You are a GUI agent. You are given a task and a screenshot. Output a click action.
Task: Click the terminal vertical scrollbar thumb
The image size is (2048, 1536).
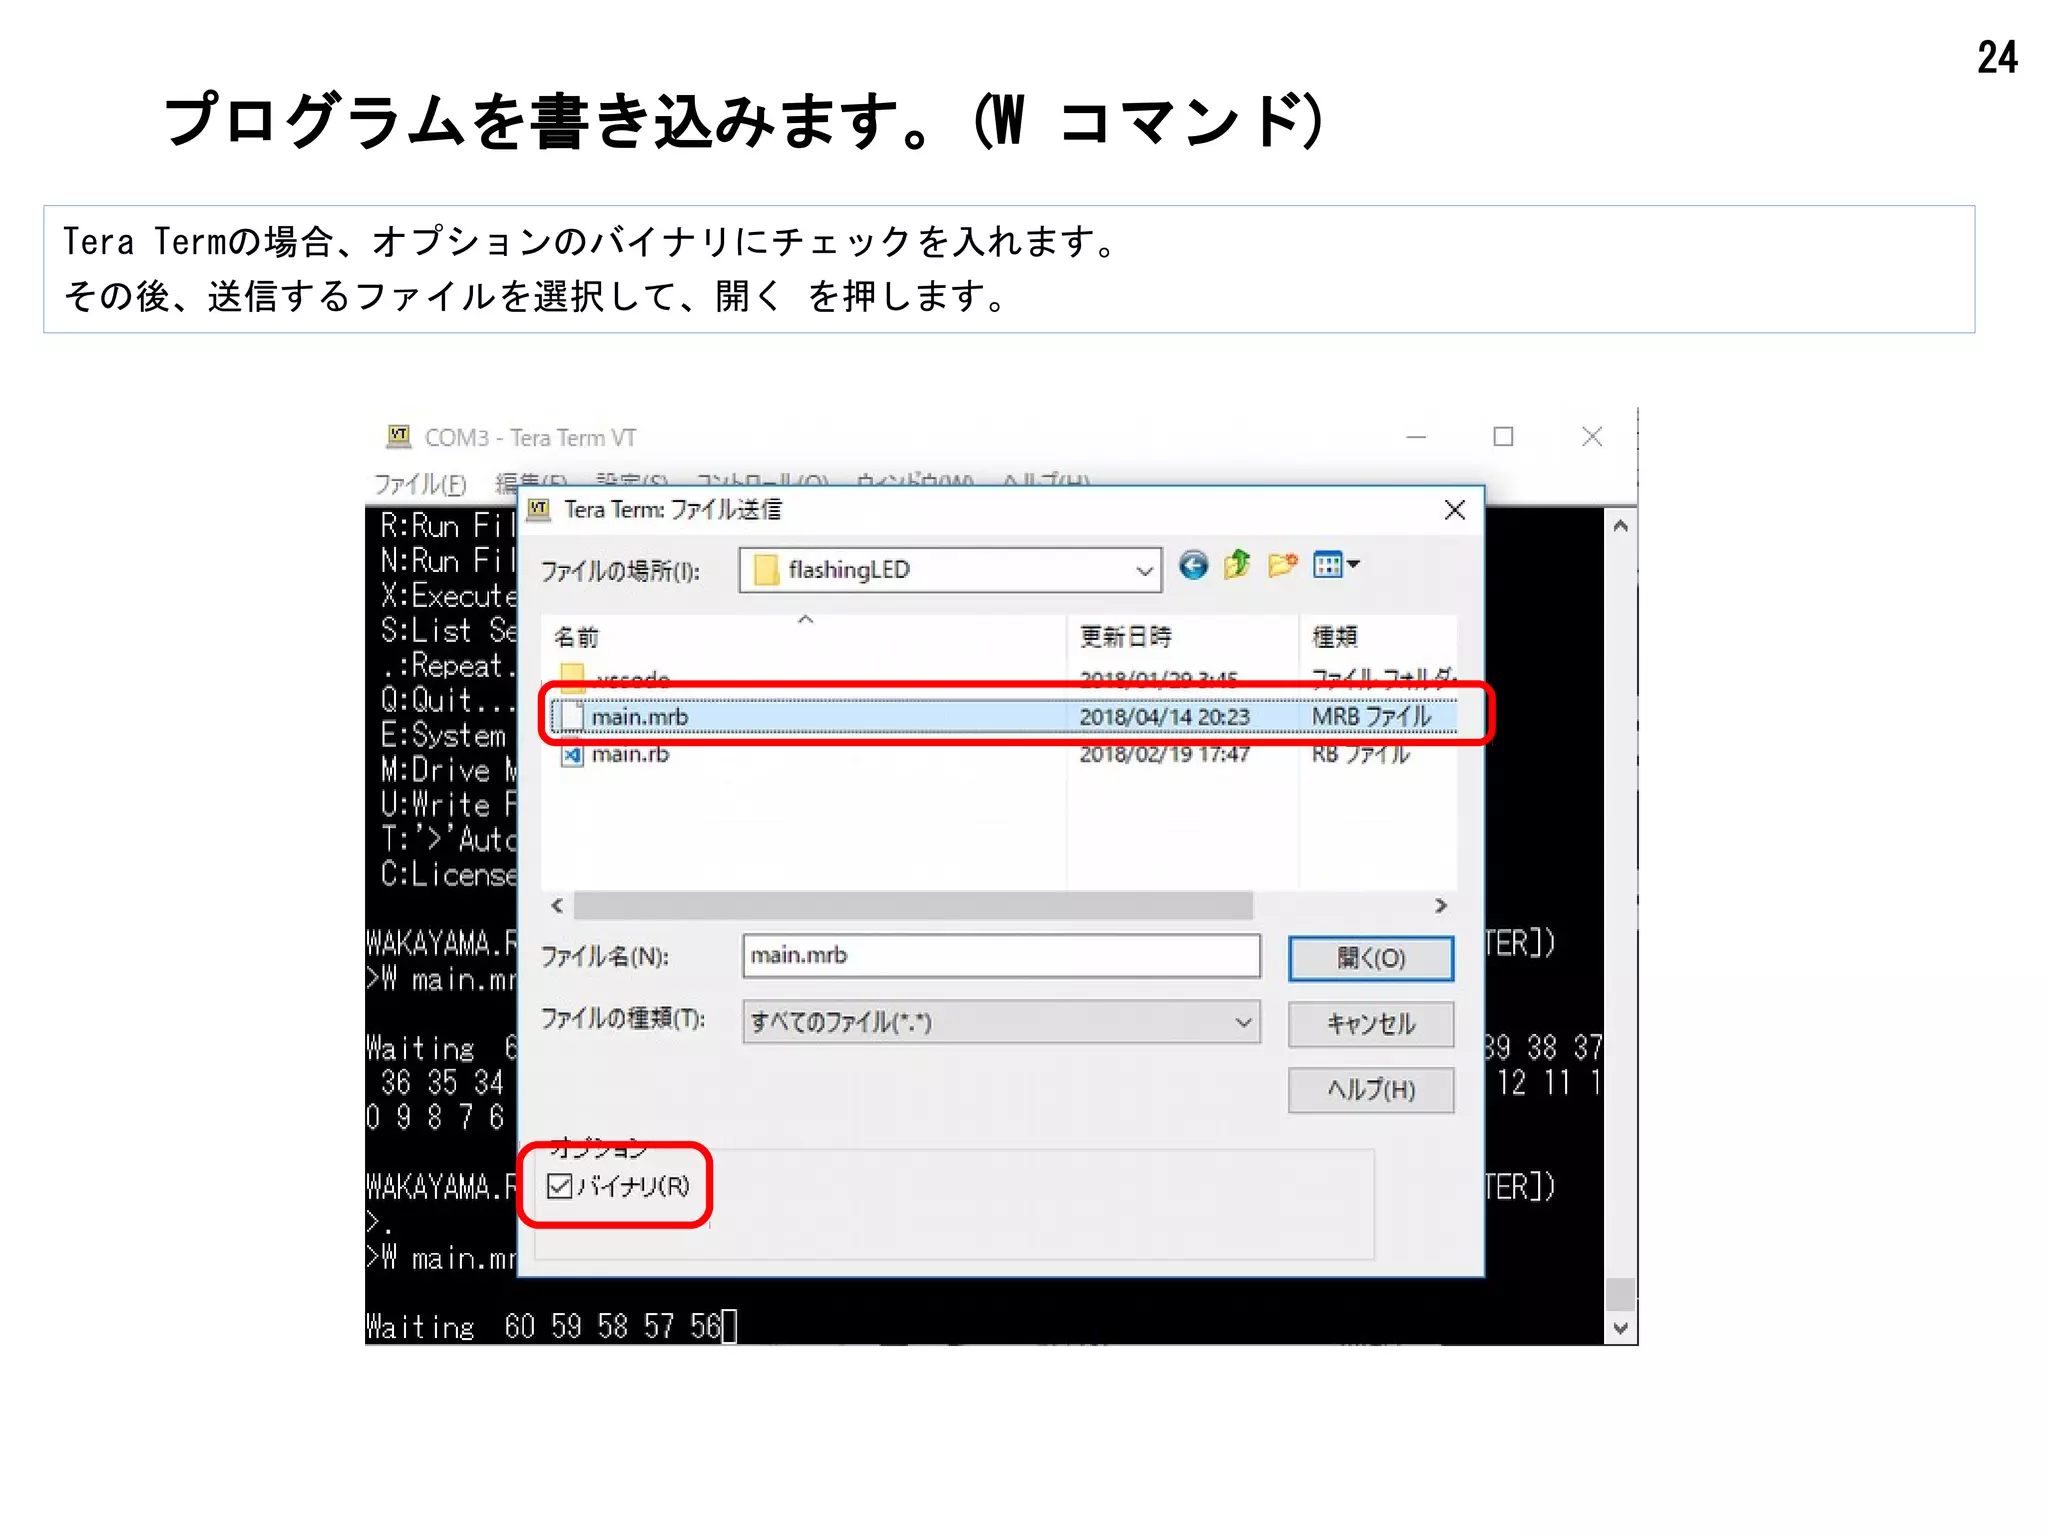point(1621,1294)
